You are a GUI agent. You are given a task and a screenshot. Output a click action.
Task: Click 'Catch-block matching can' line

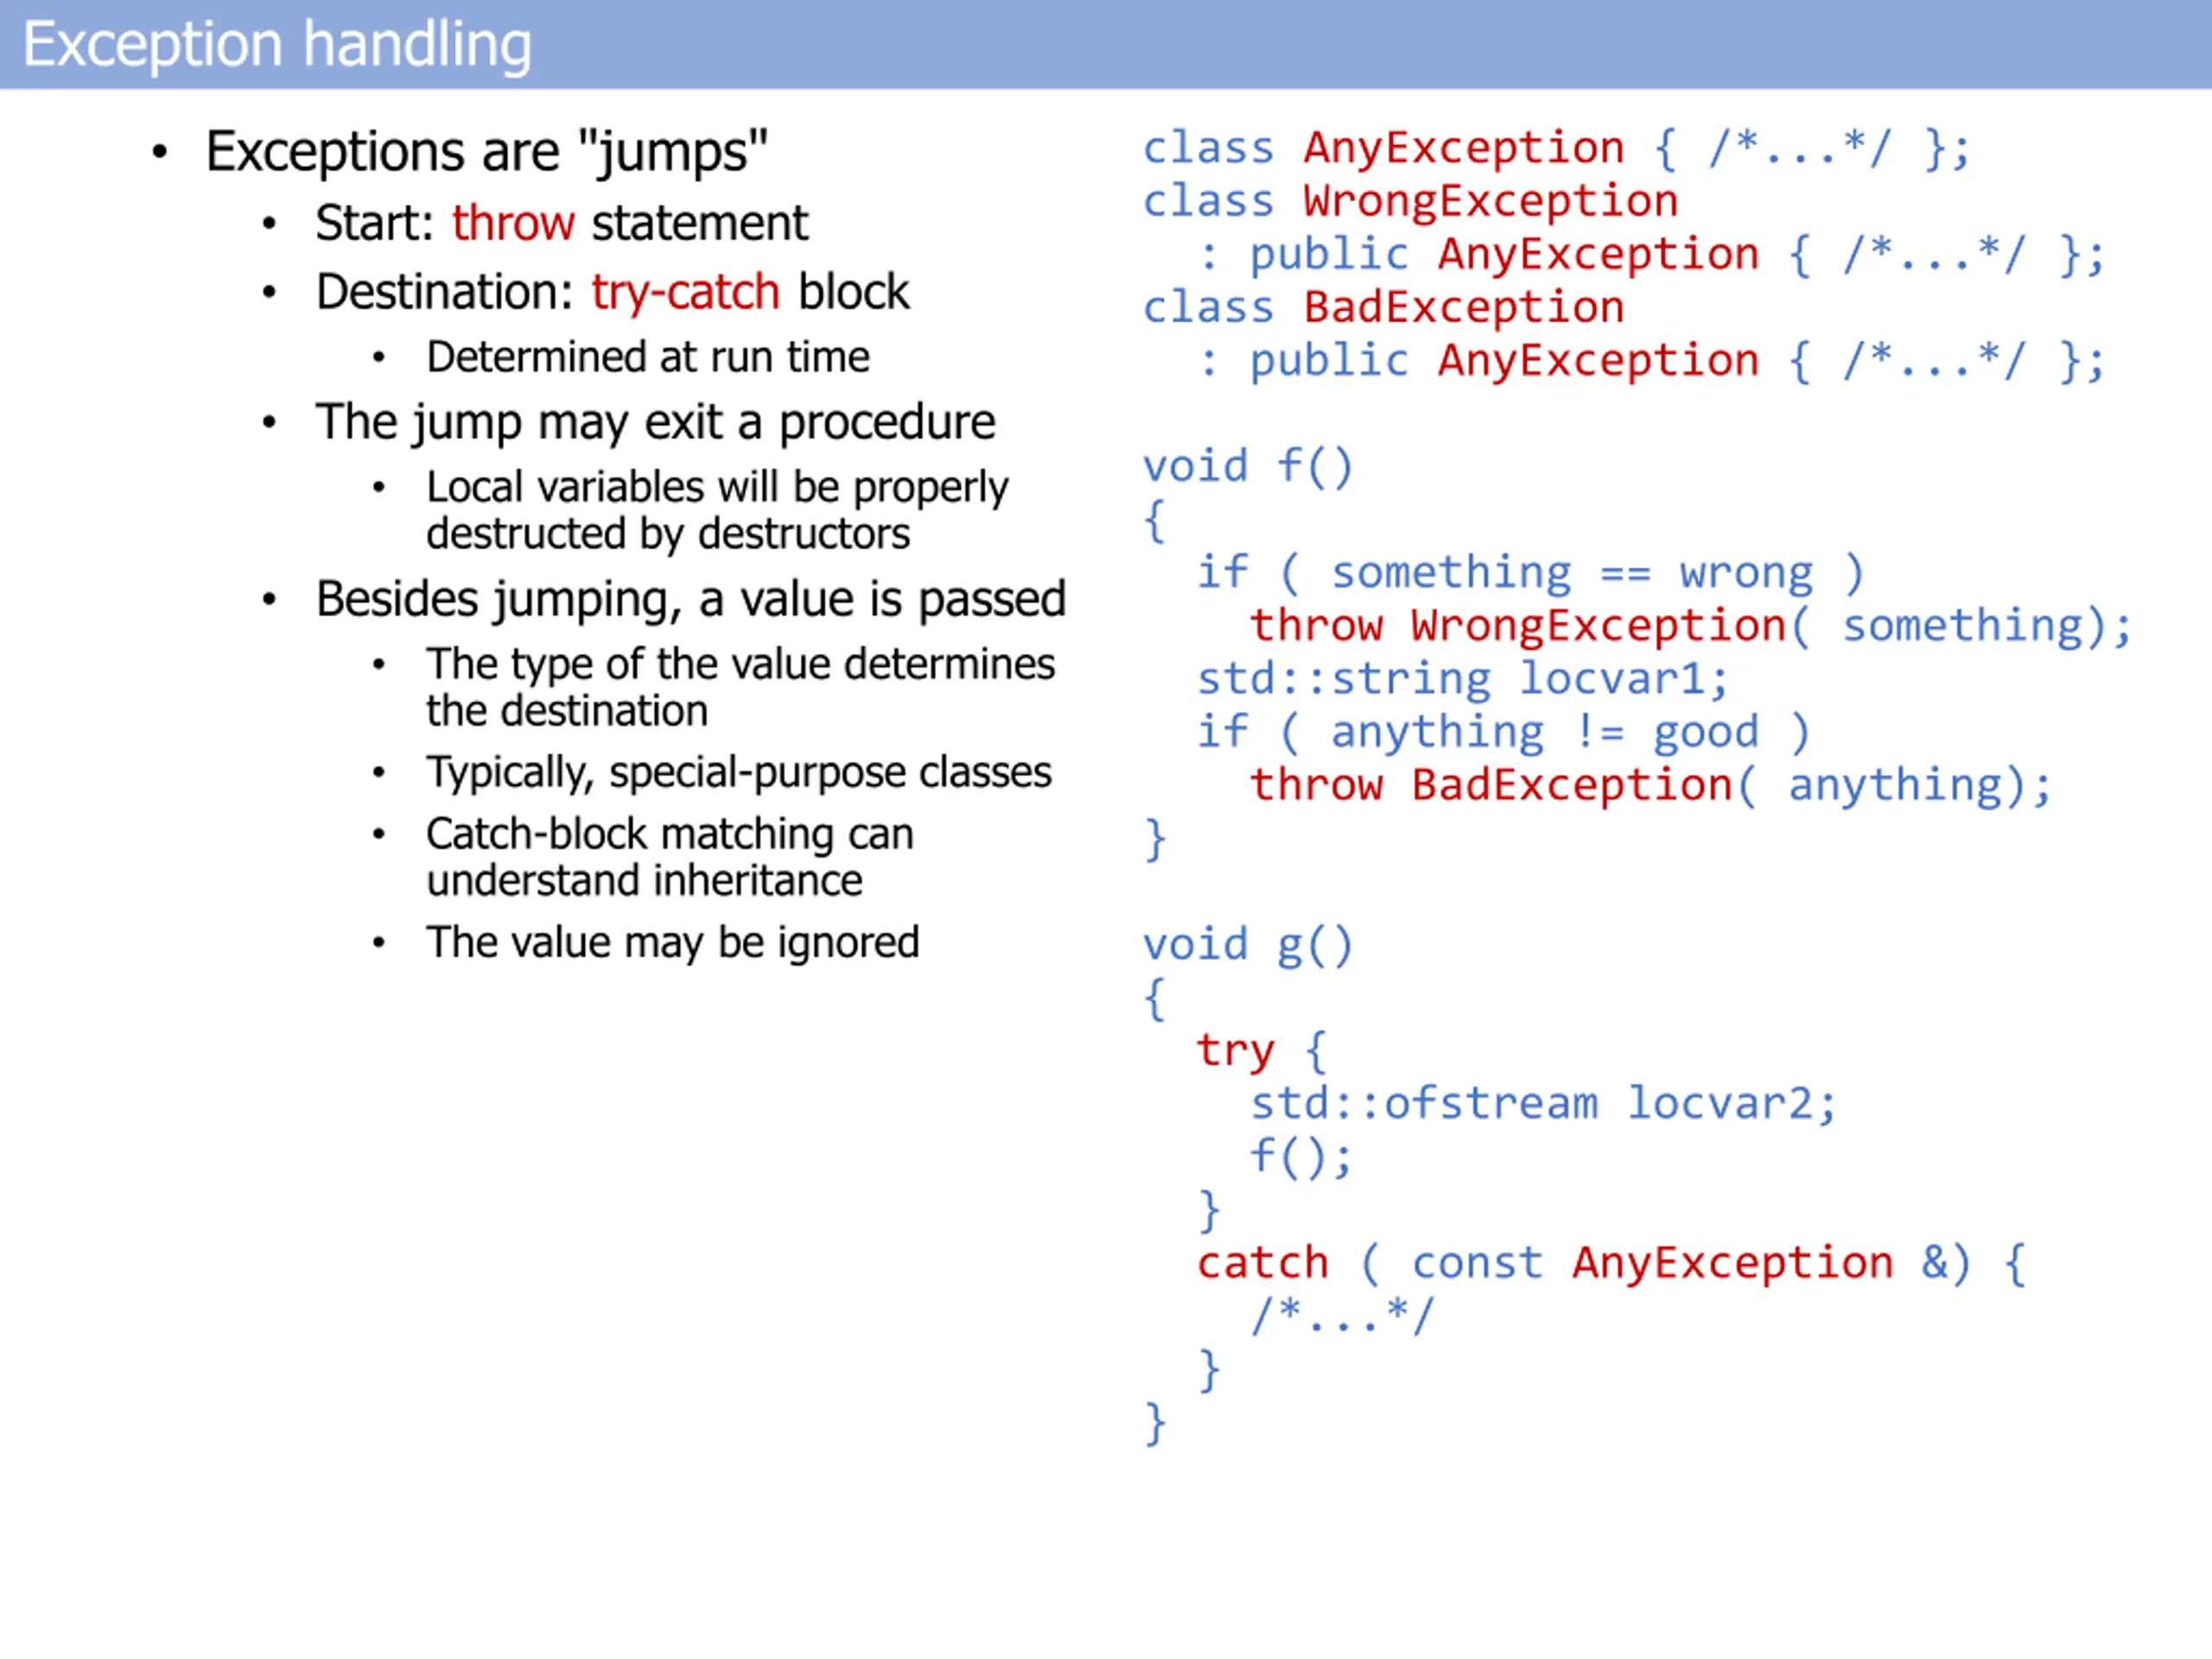coord(670,834)
